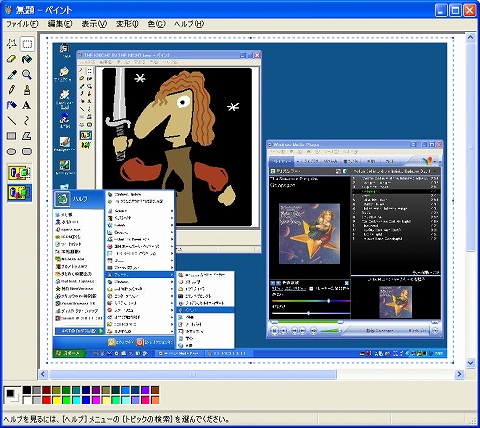
Task: Open the 表示(V) menu
Action: click(94, 24)
